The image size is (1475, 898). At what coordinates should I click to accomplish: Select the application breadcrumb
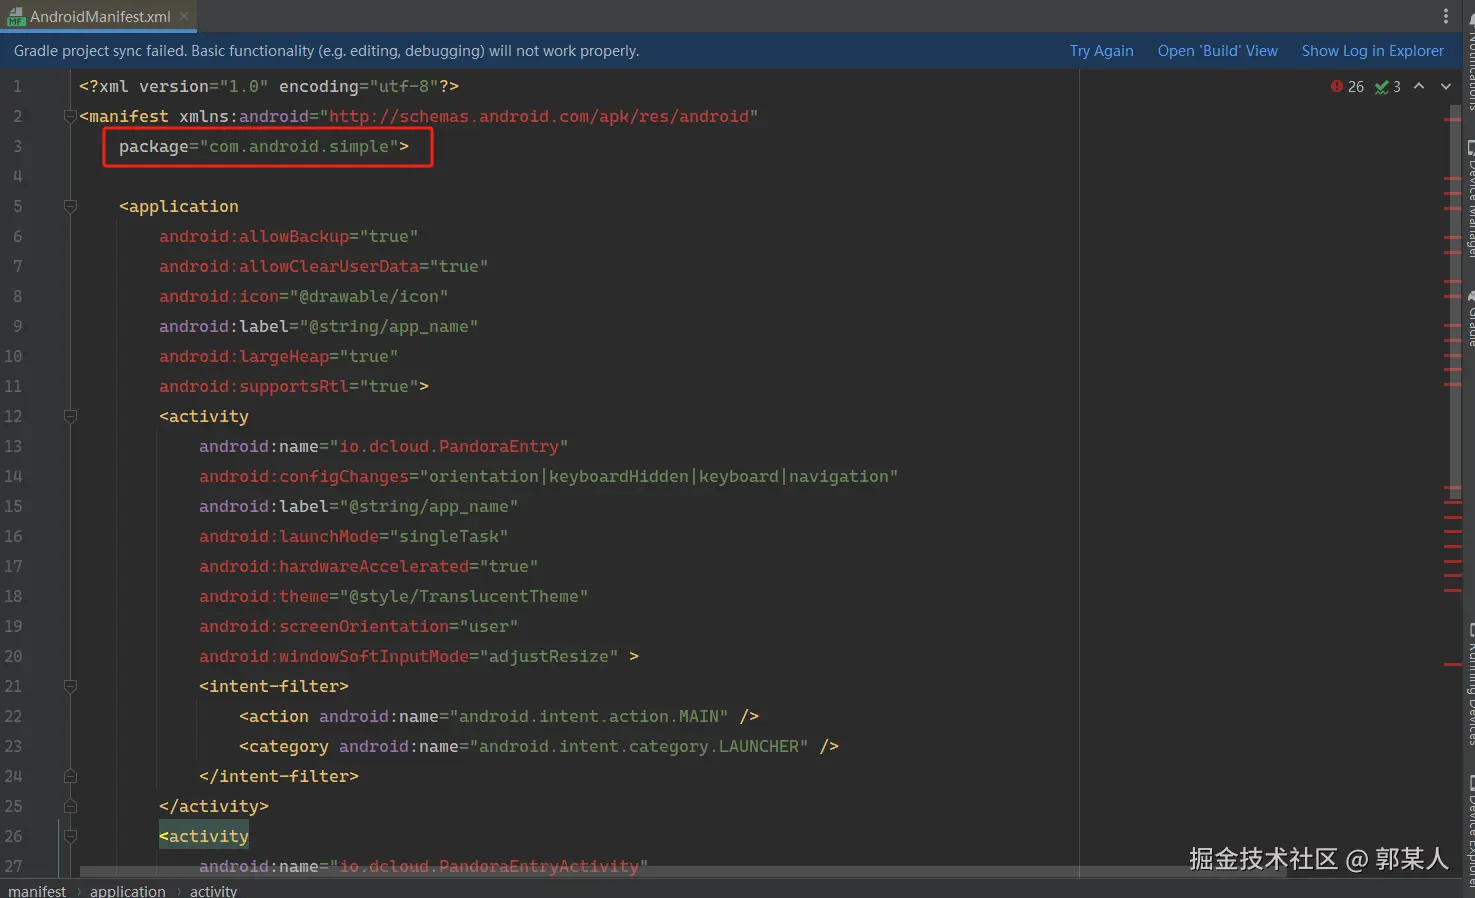tap(128, 890)
